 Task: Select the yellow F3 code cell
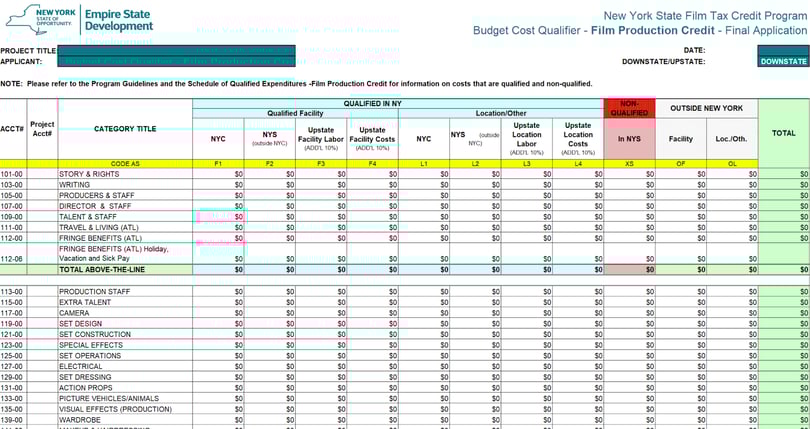(x=321, y=164)
